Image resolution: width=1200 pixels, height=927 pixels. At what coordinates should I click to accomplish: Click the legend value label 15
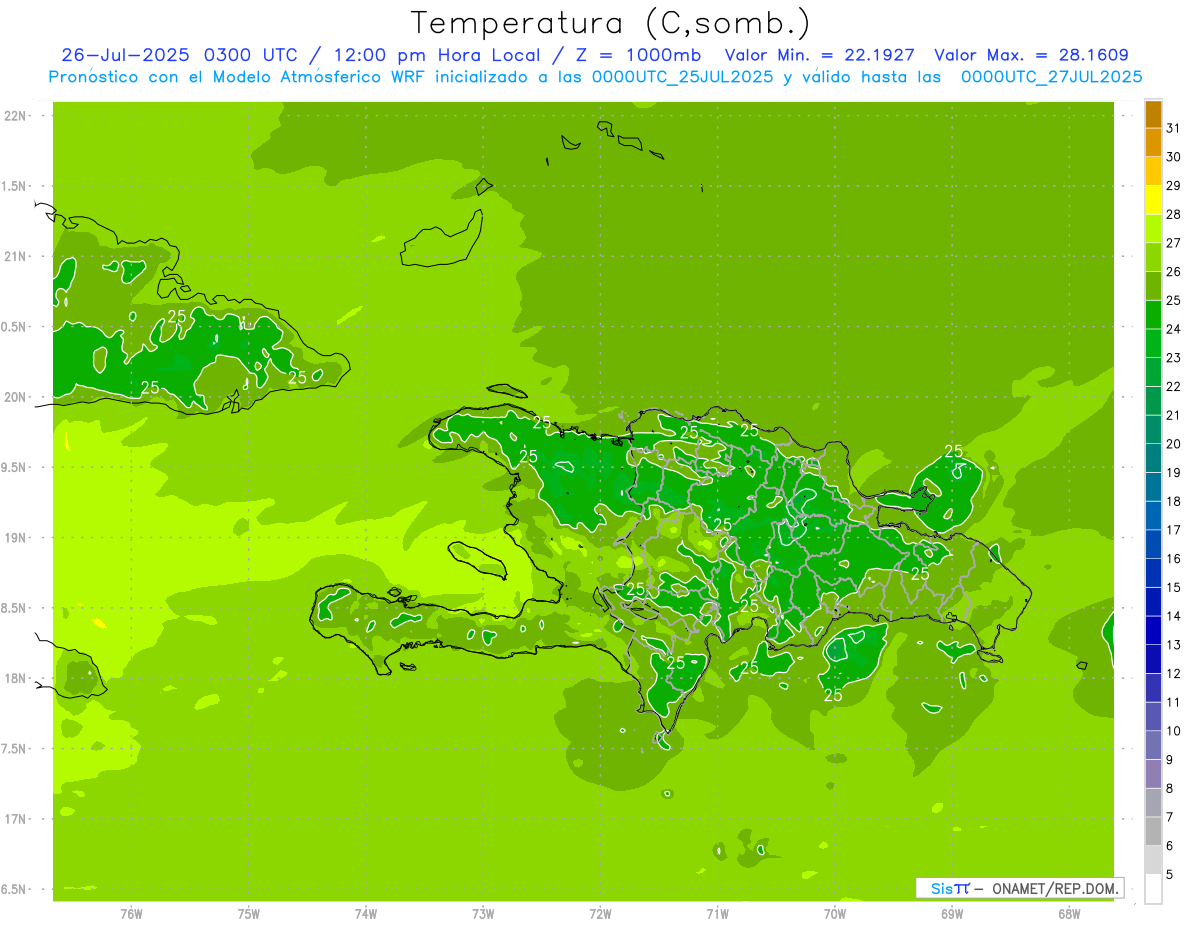tap(1174, 587)
